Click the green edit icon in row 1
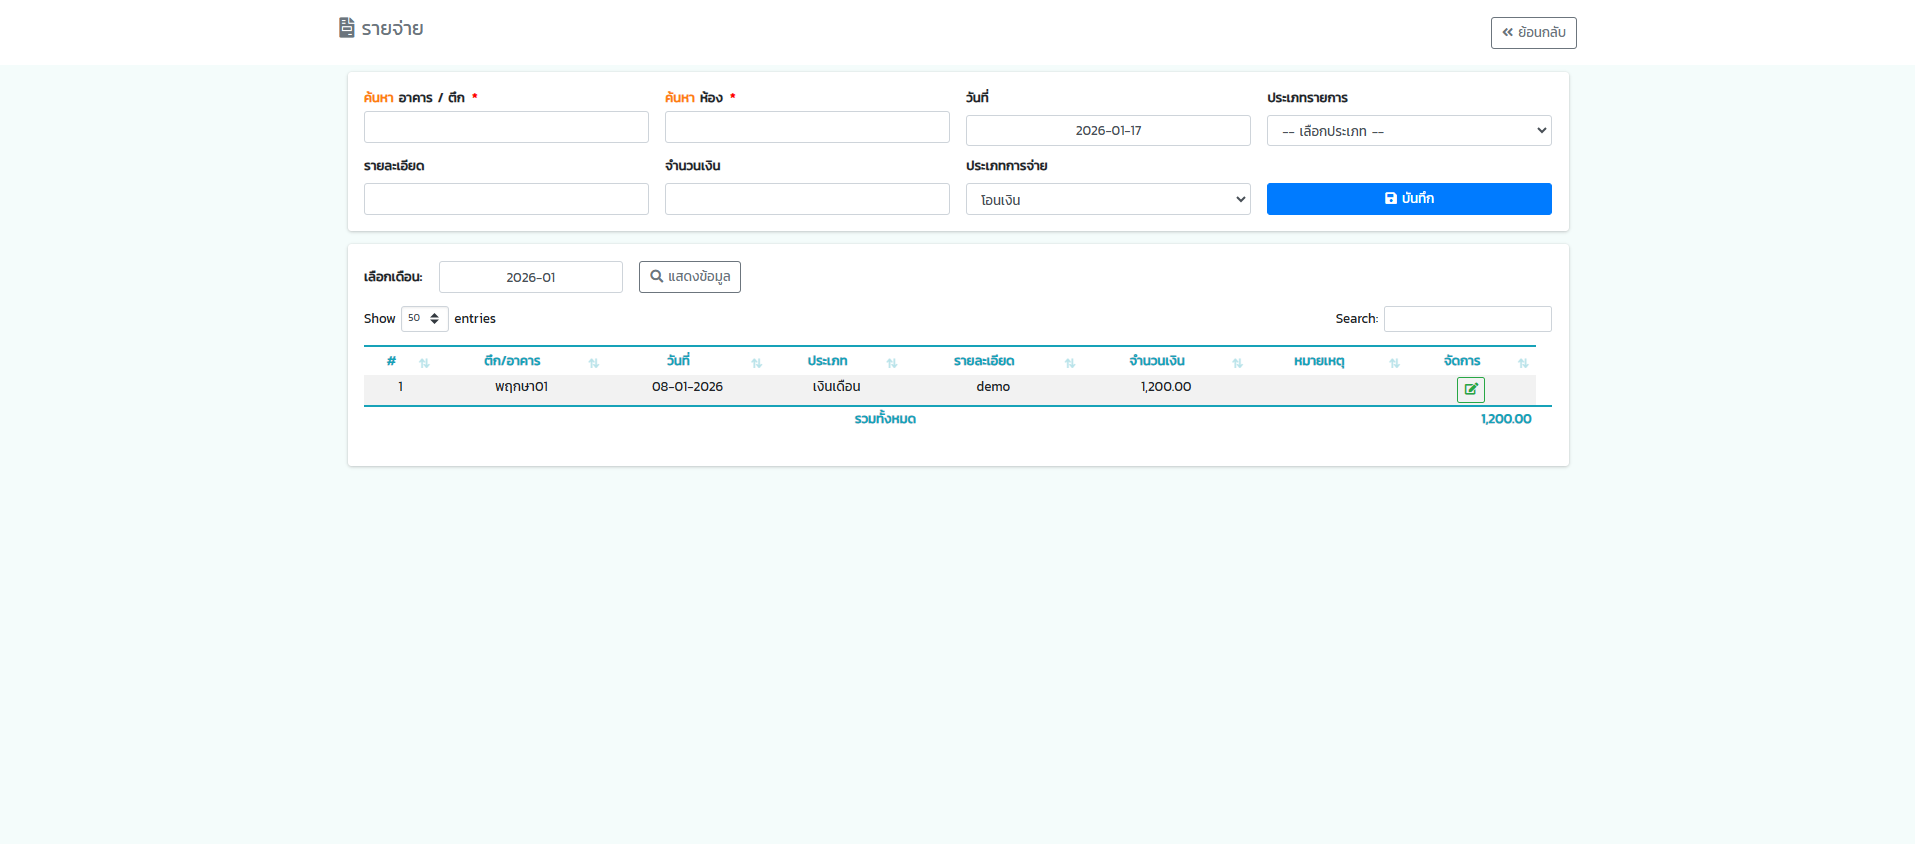1915x844 pixels. [1470, 390]
